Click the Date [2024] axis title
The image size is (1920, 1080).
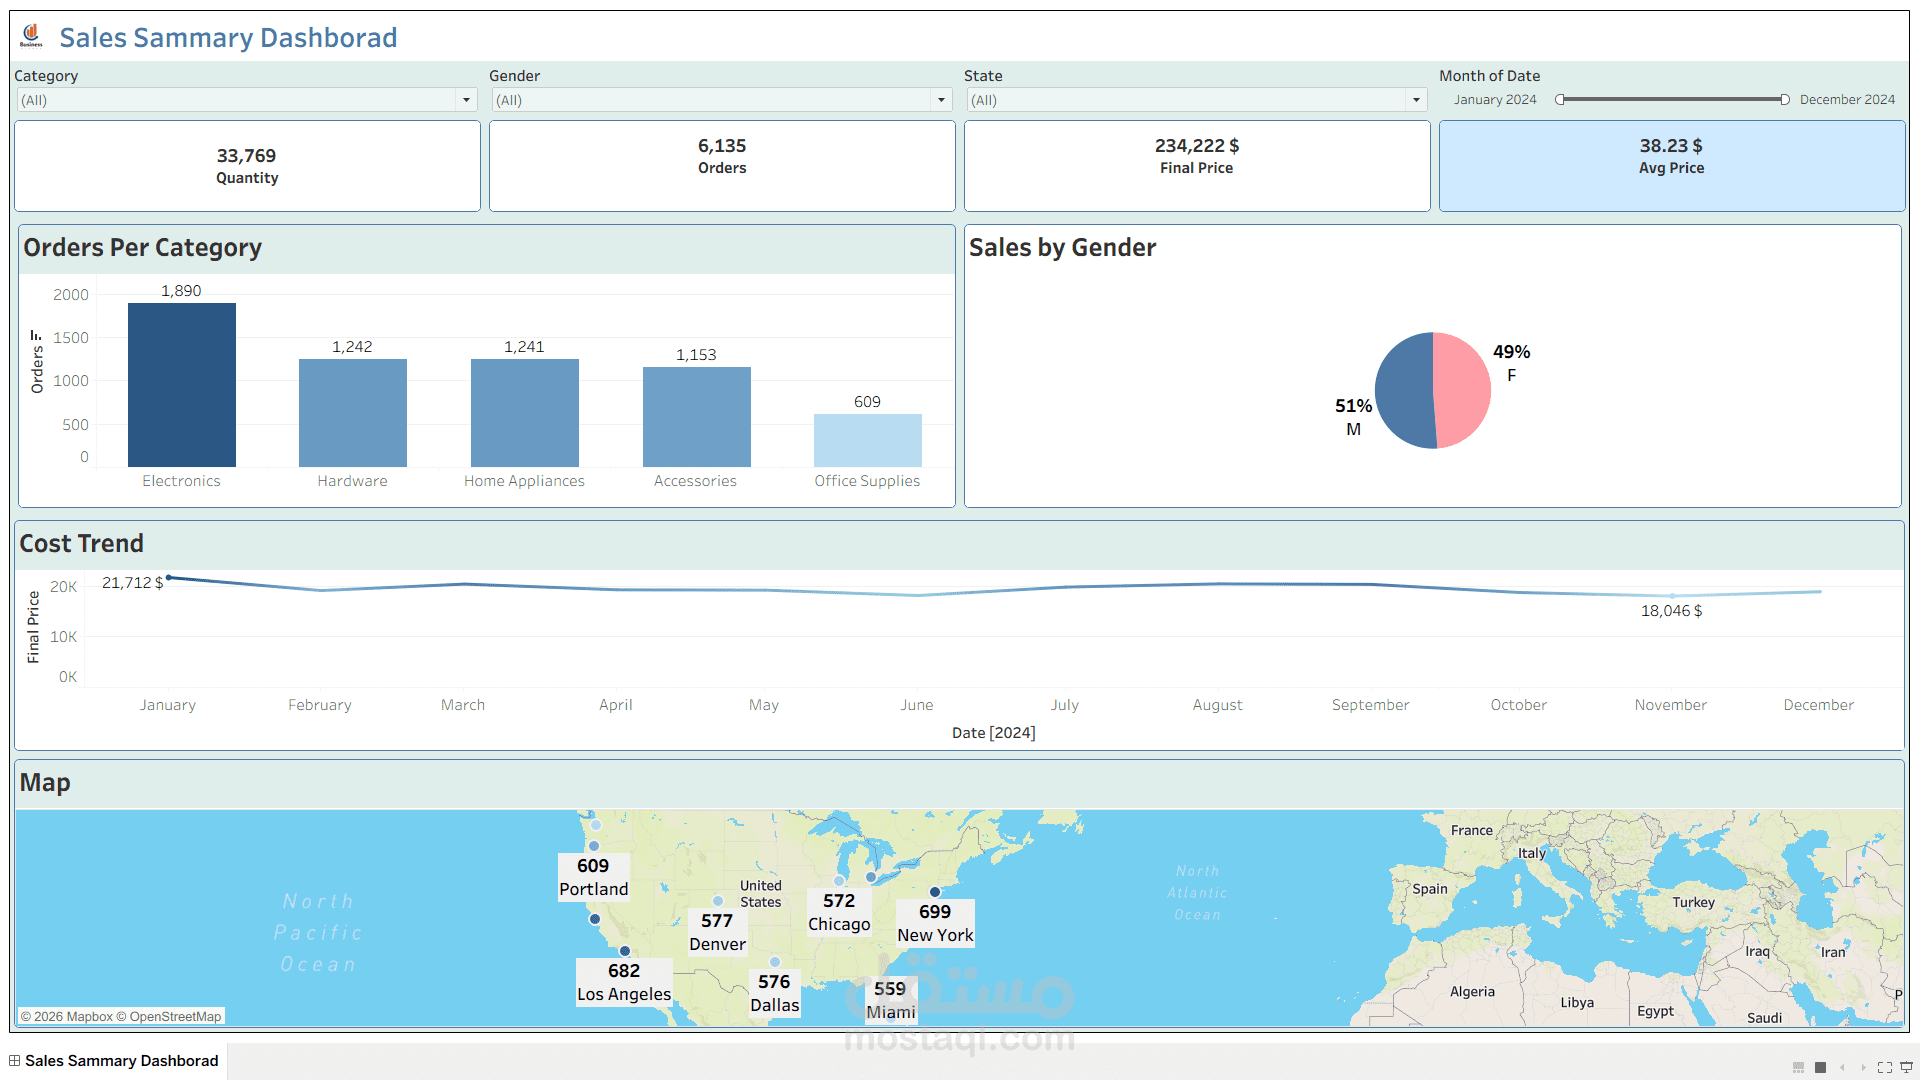(993, 733)
